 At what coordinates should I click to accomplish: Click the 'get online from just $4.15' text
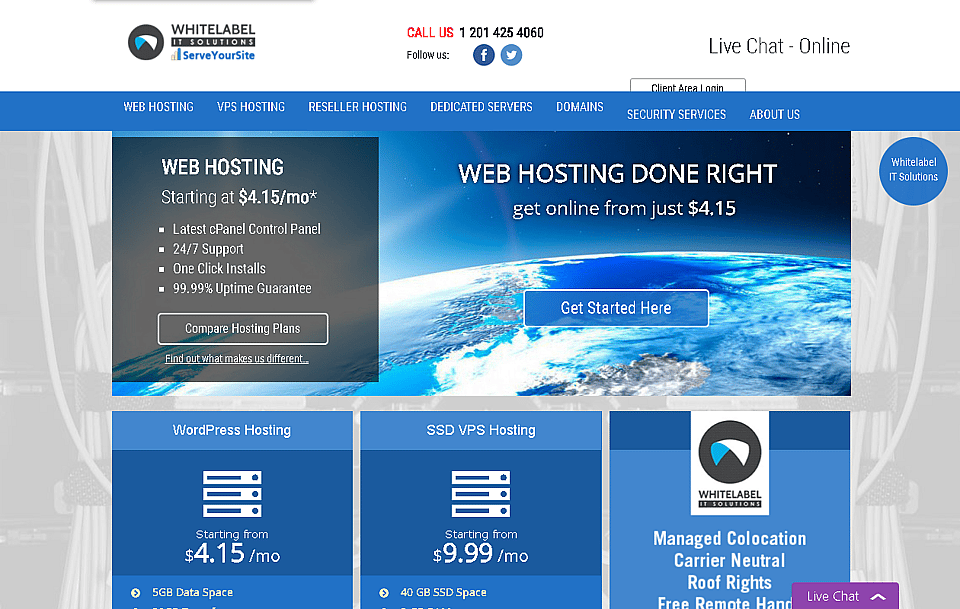pos(624,209)
